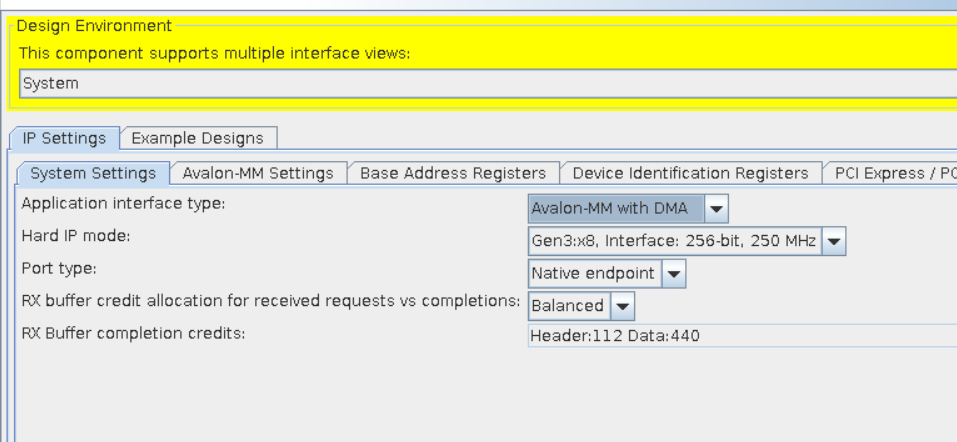Select the System Settings sub-tab
957x442 pixels.
93,173
